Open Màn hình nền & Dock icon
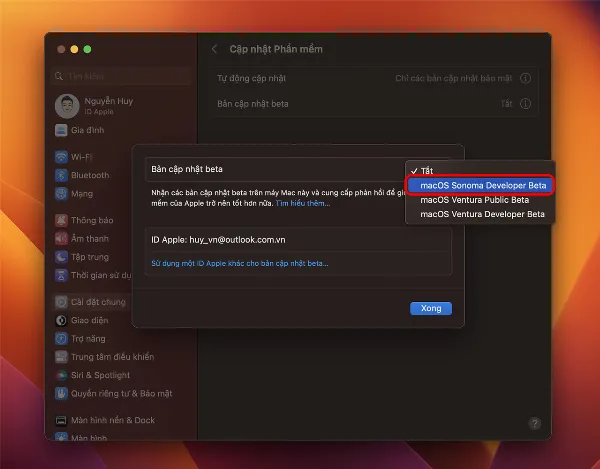The height and width of the screenshot is (469, 600). [61, 420]
